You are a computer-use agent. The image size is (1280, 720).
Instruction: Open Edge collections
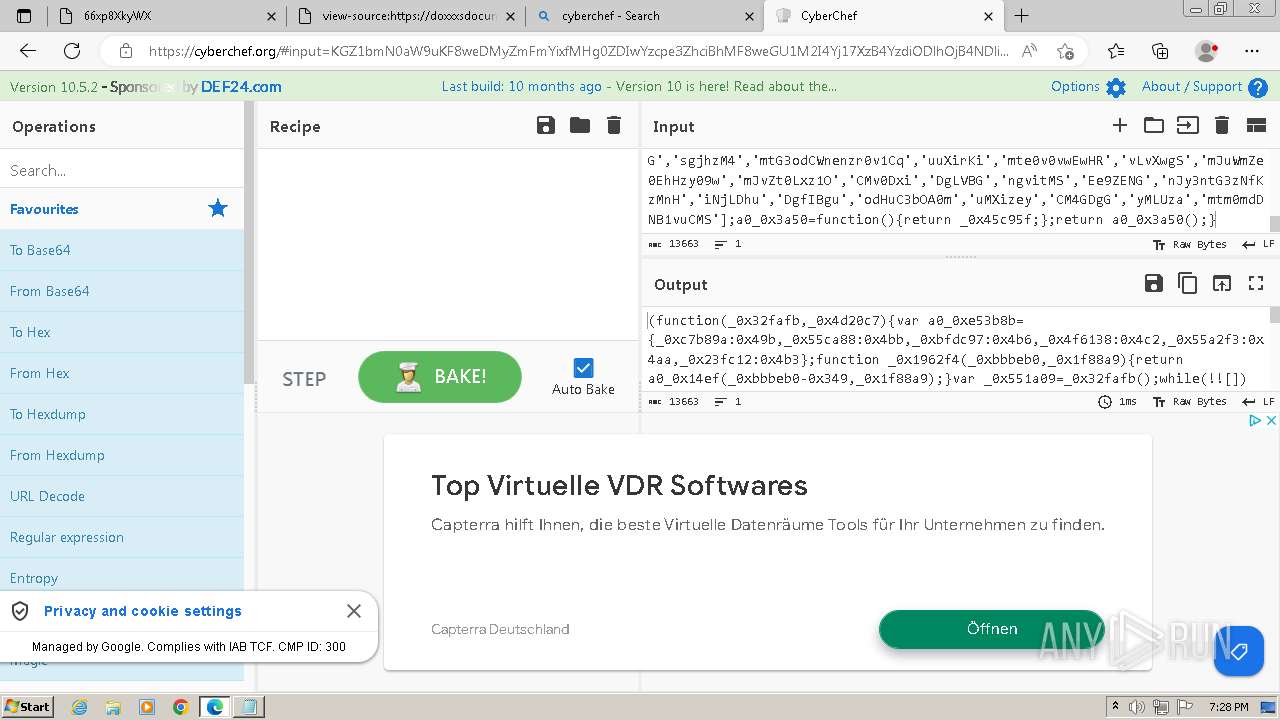tap(1160, 51)
